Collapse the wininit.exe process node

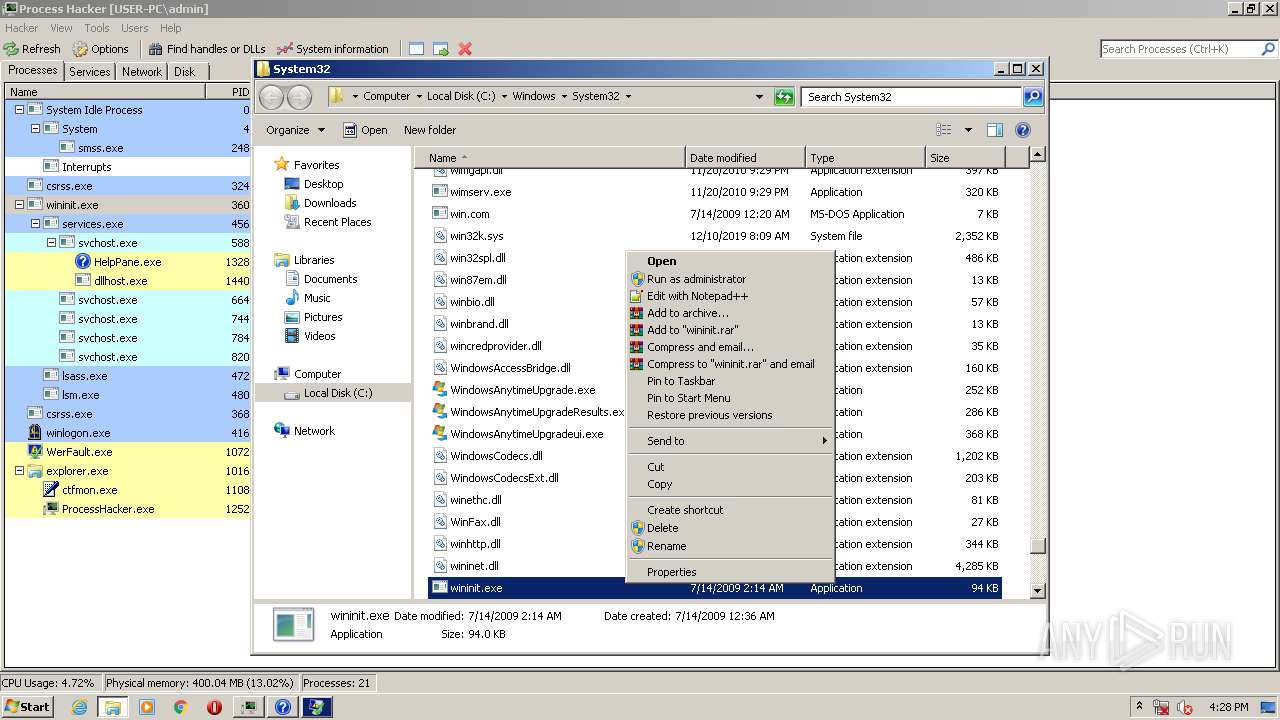pos(19,205)
